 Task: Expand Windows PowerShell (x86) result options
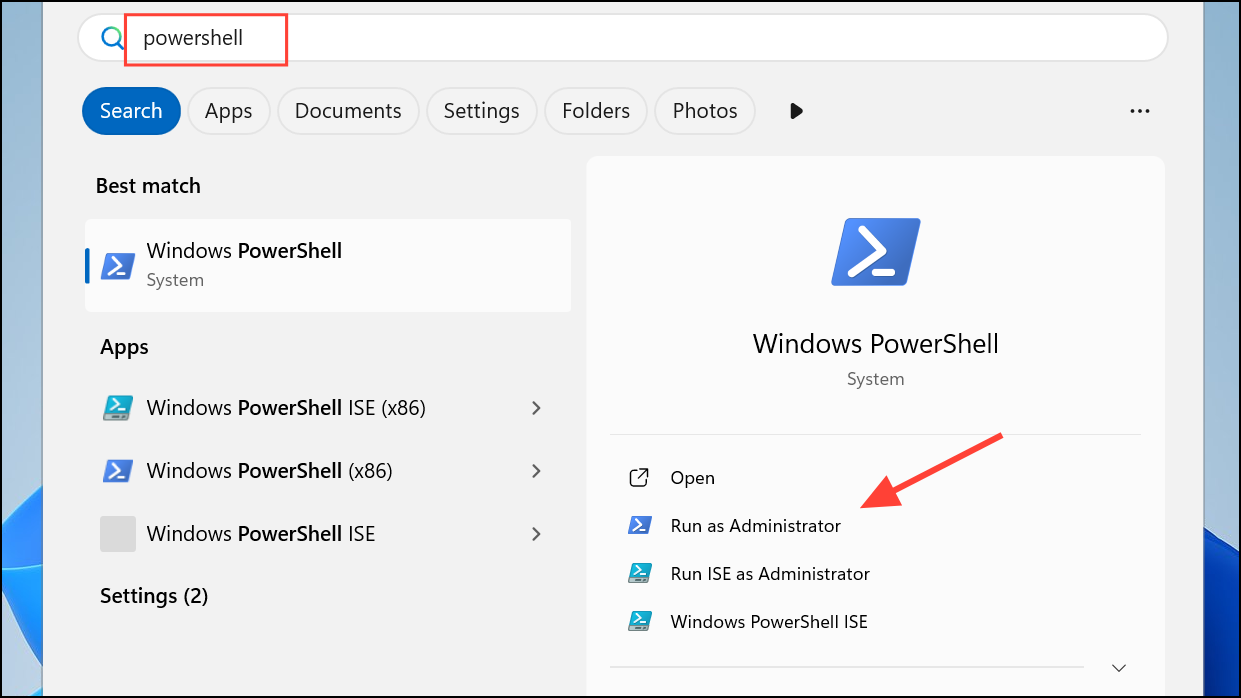pos(536,470)
